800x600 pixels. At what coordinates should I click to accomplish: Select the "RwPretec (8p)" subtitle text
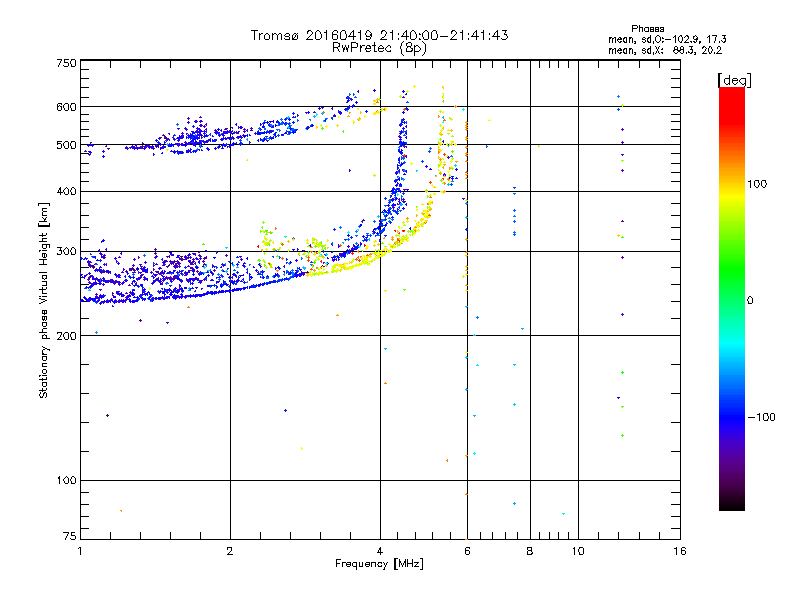379,48
